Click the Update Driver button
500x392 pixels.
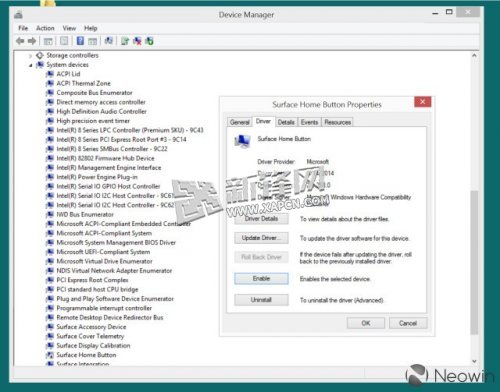click(x=261, y=238)
